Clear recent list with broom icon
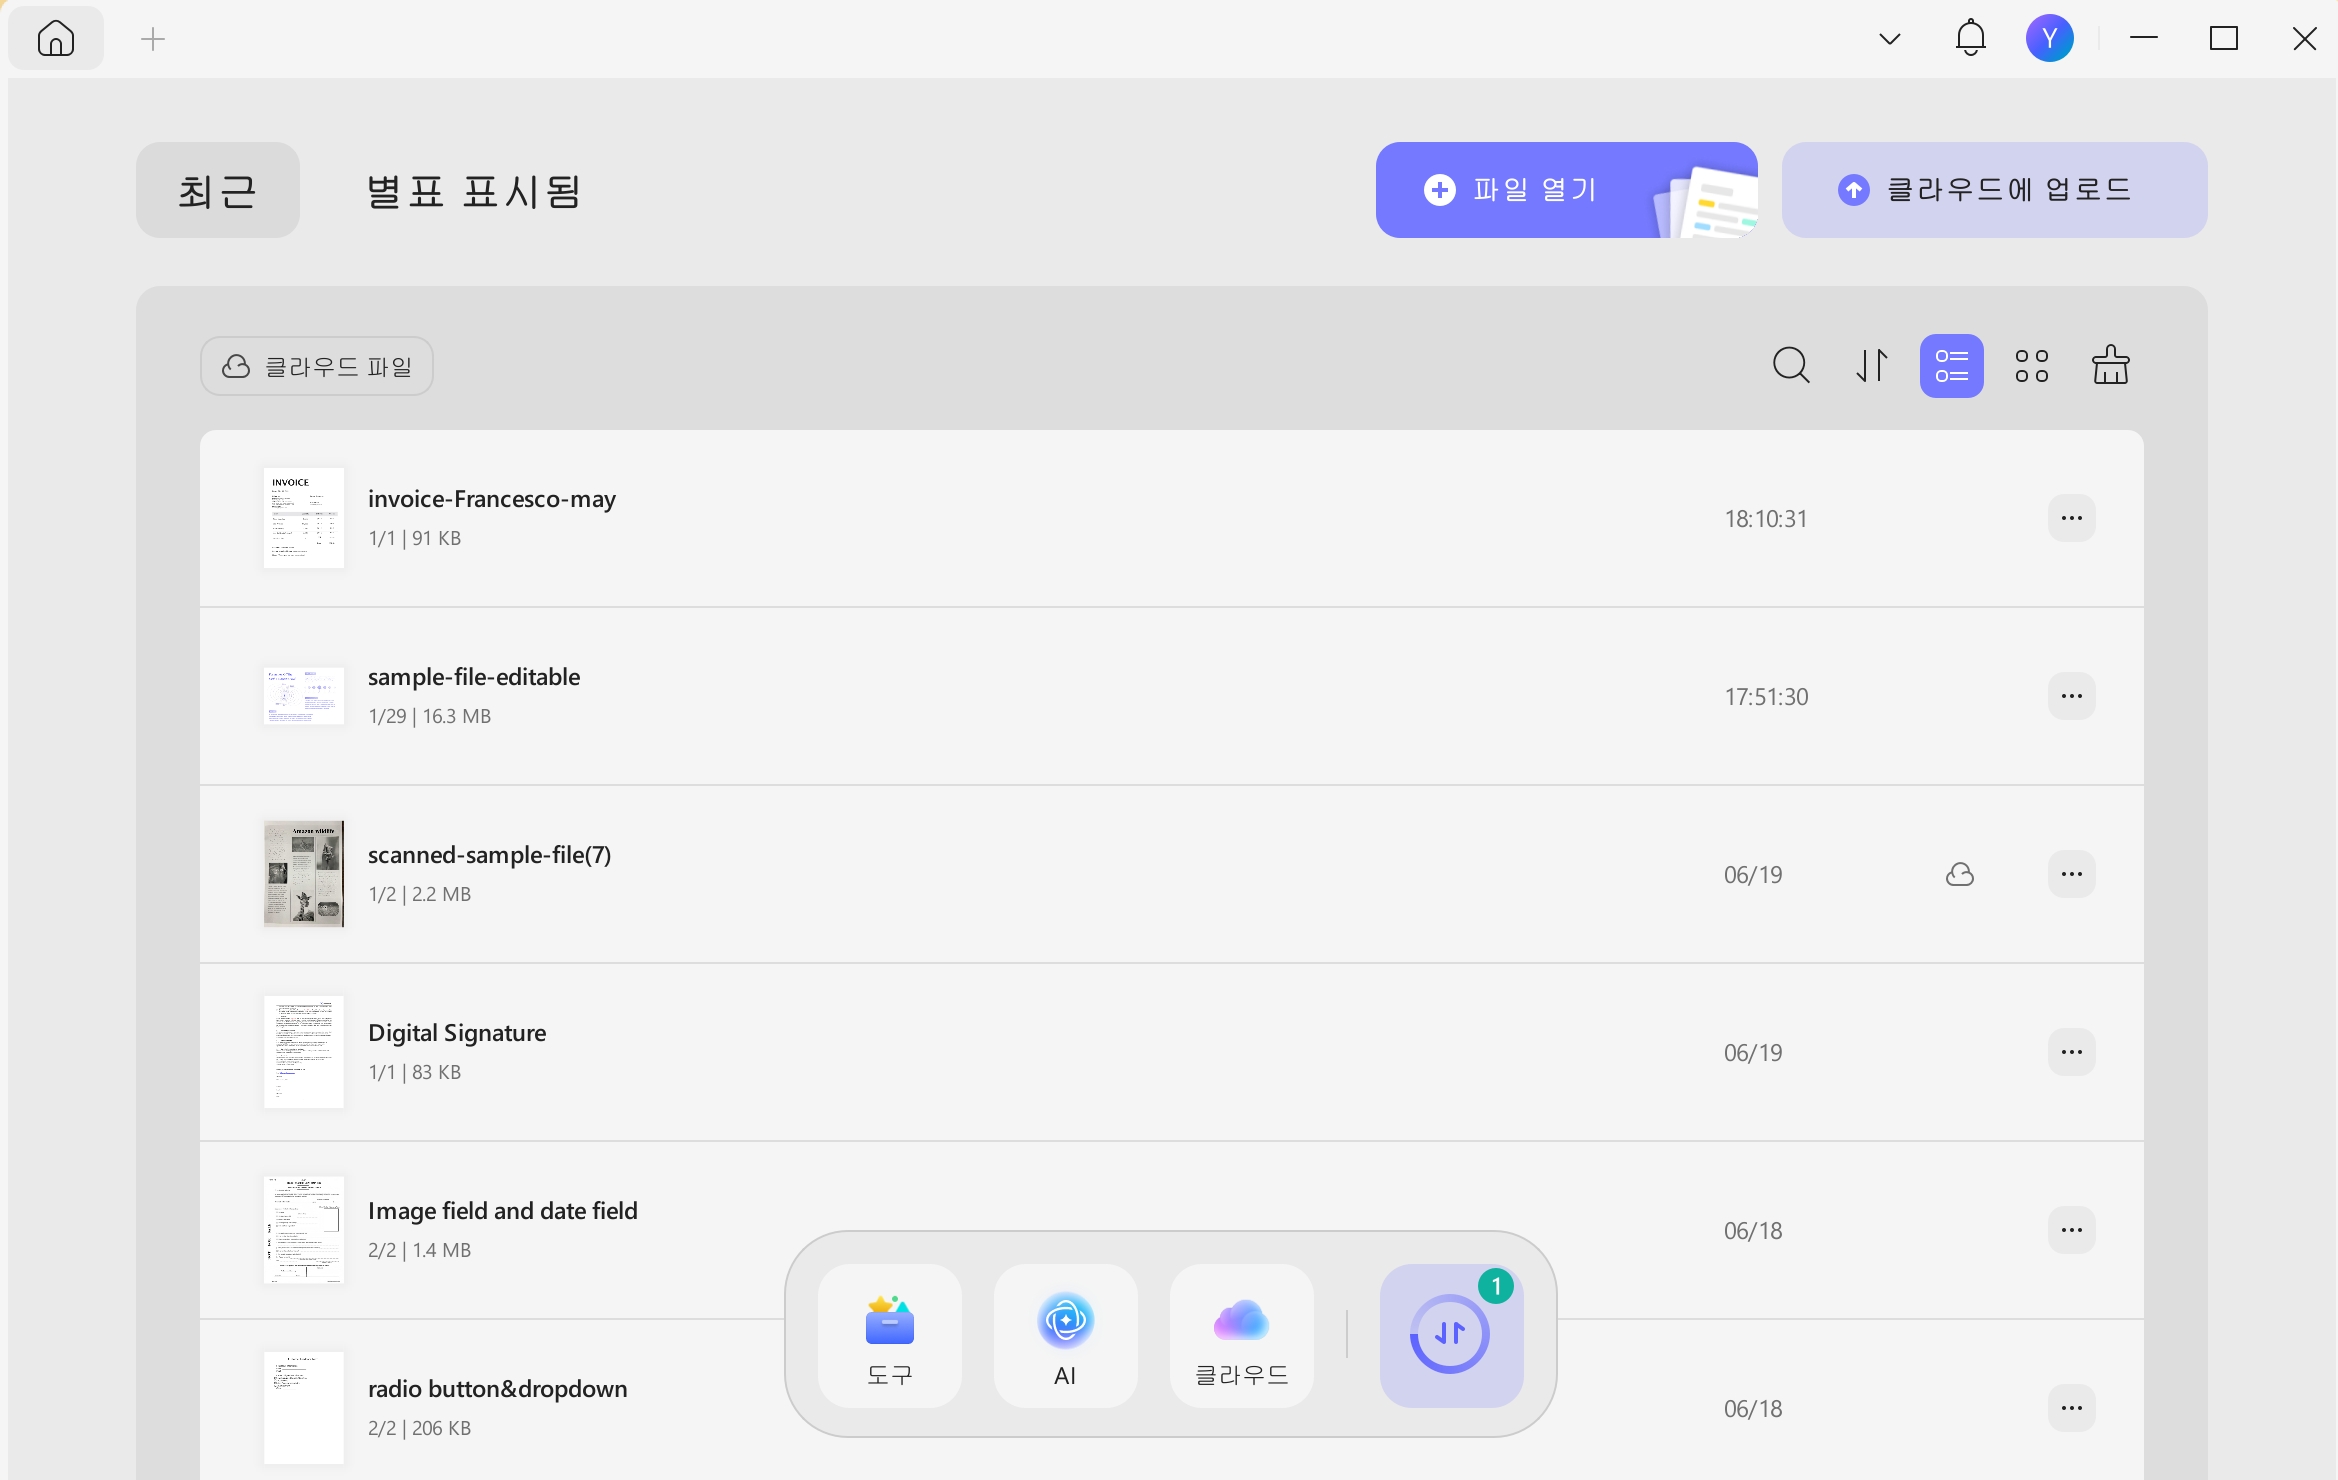Image resolution: width=2338 pixels, height=1480 pixels. [x=2110, y=365]
